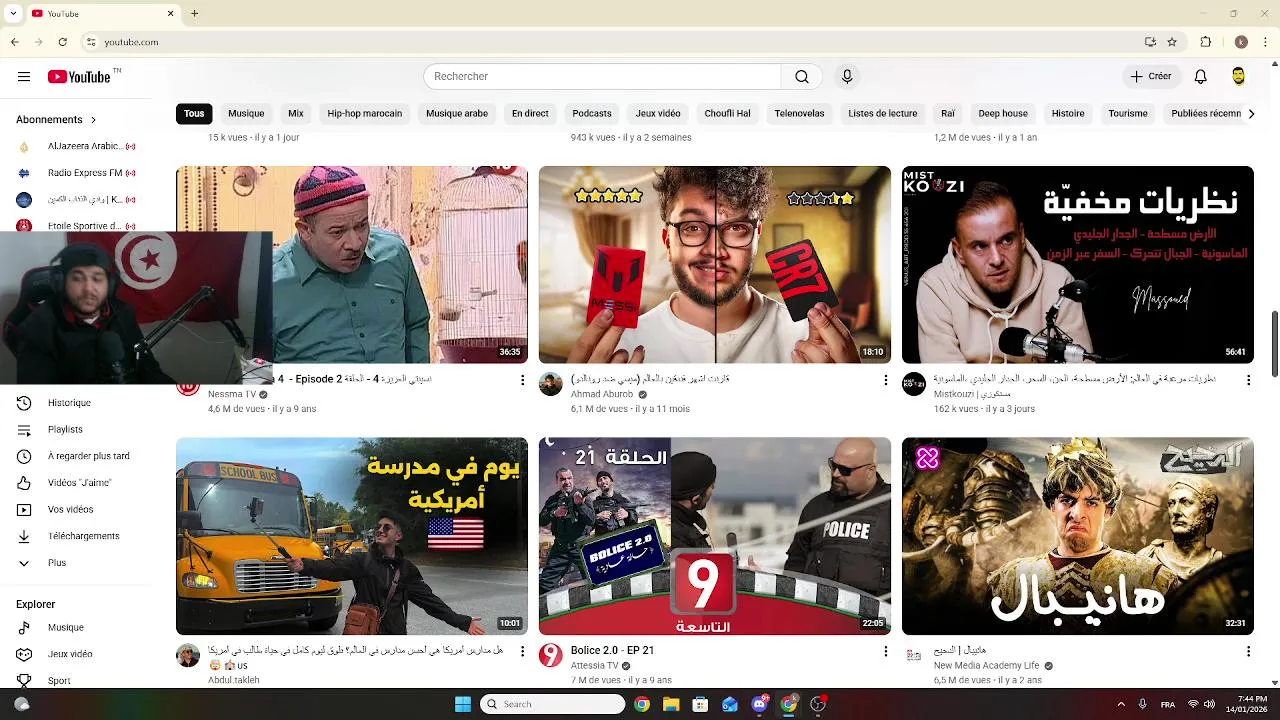1280x720 pixels.
Task: Open options for New Media Academy video
Action: click(1248, 651)
